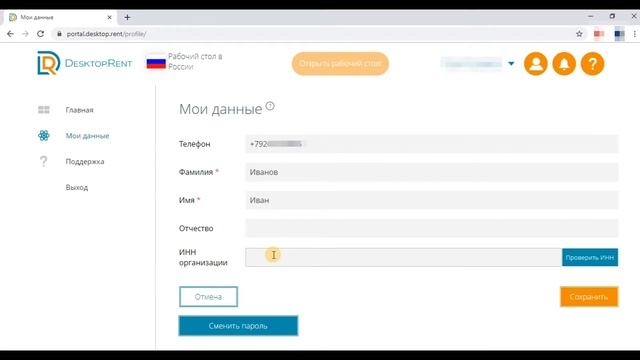
Task: Switch to the Мои данные browser tab
Action: (x=60, y=17)
